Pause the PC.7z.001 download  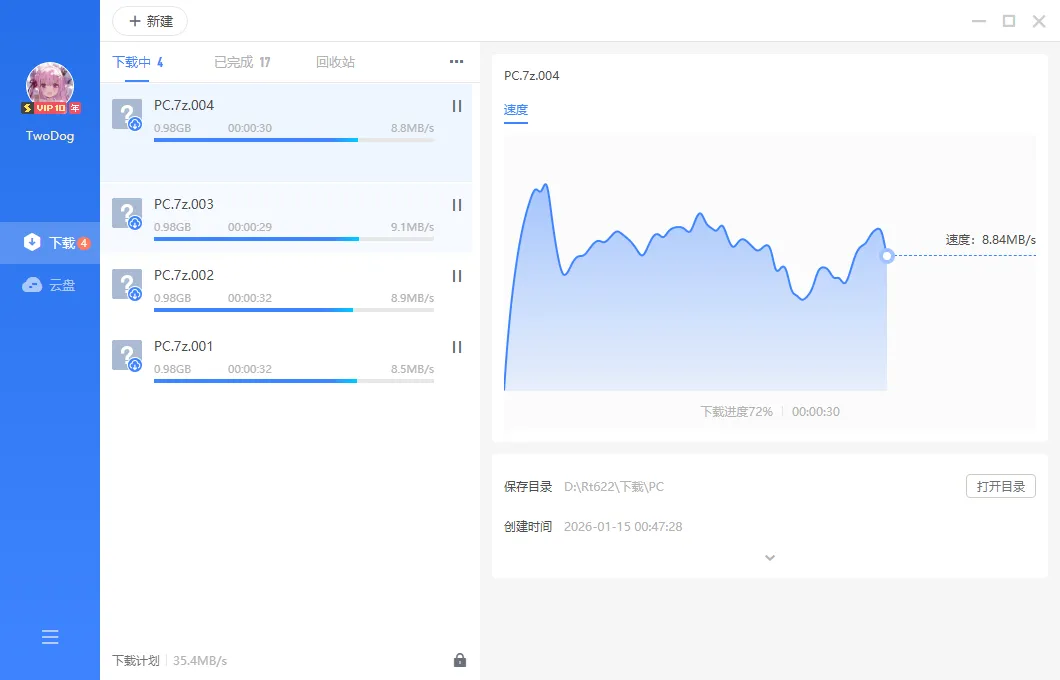point(456,347)
